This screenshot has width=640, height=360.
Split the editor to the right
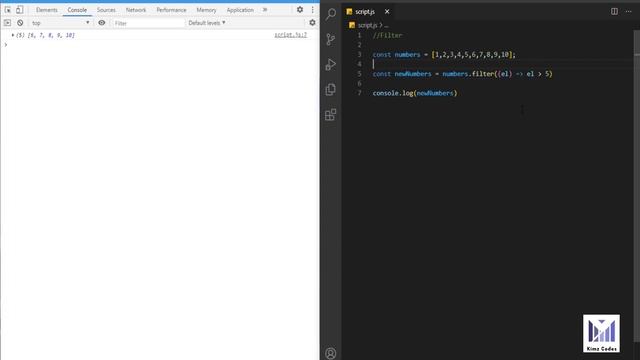614,11
